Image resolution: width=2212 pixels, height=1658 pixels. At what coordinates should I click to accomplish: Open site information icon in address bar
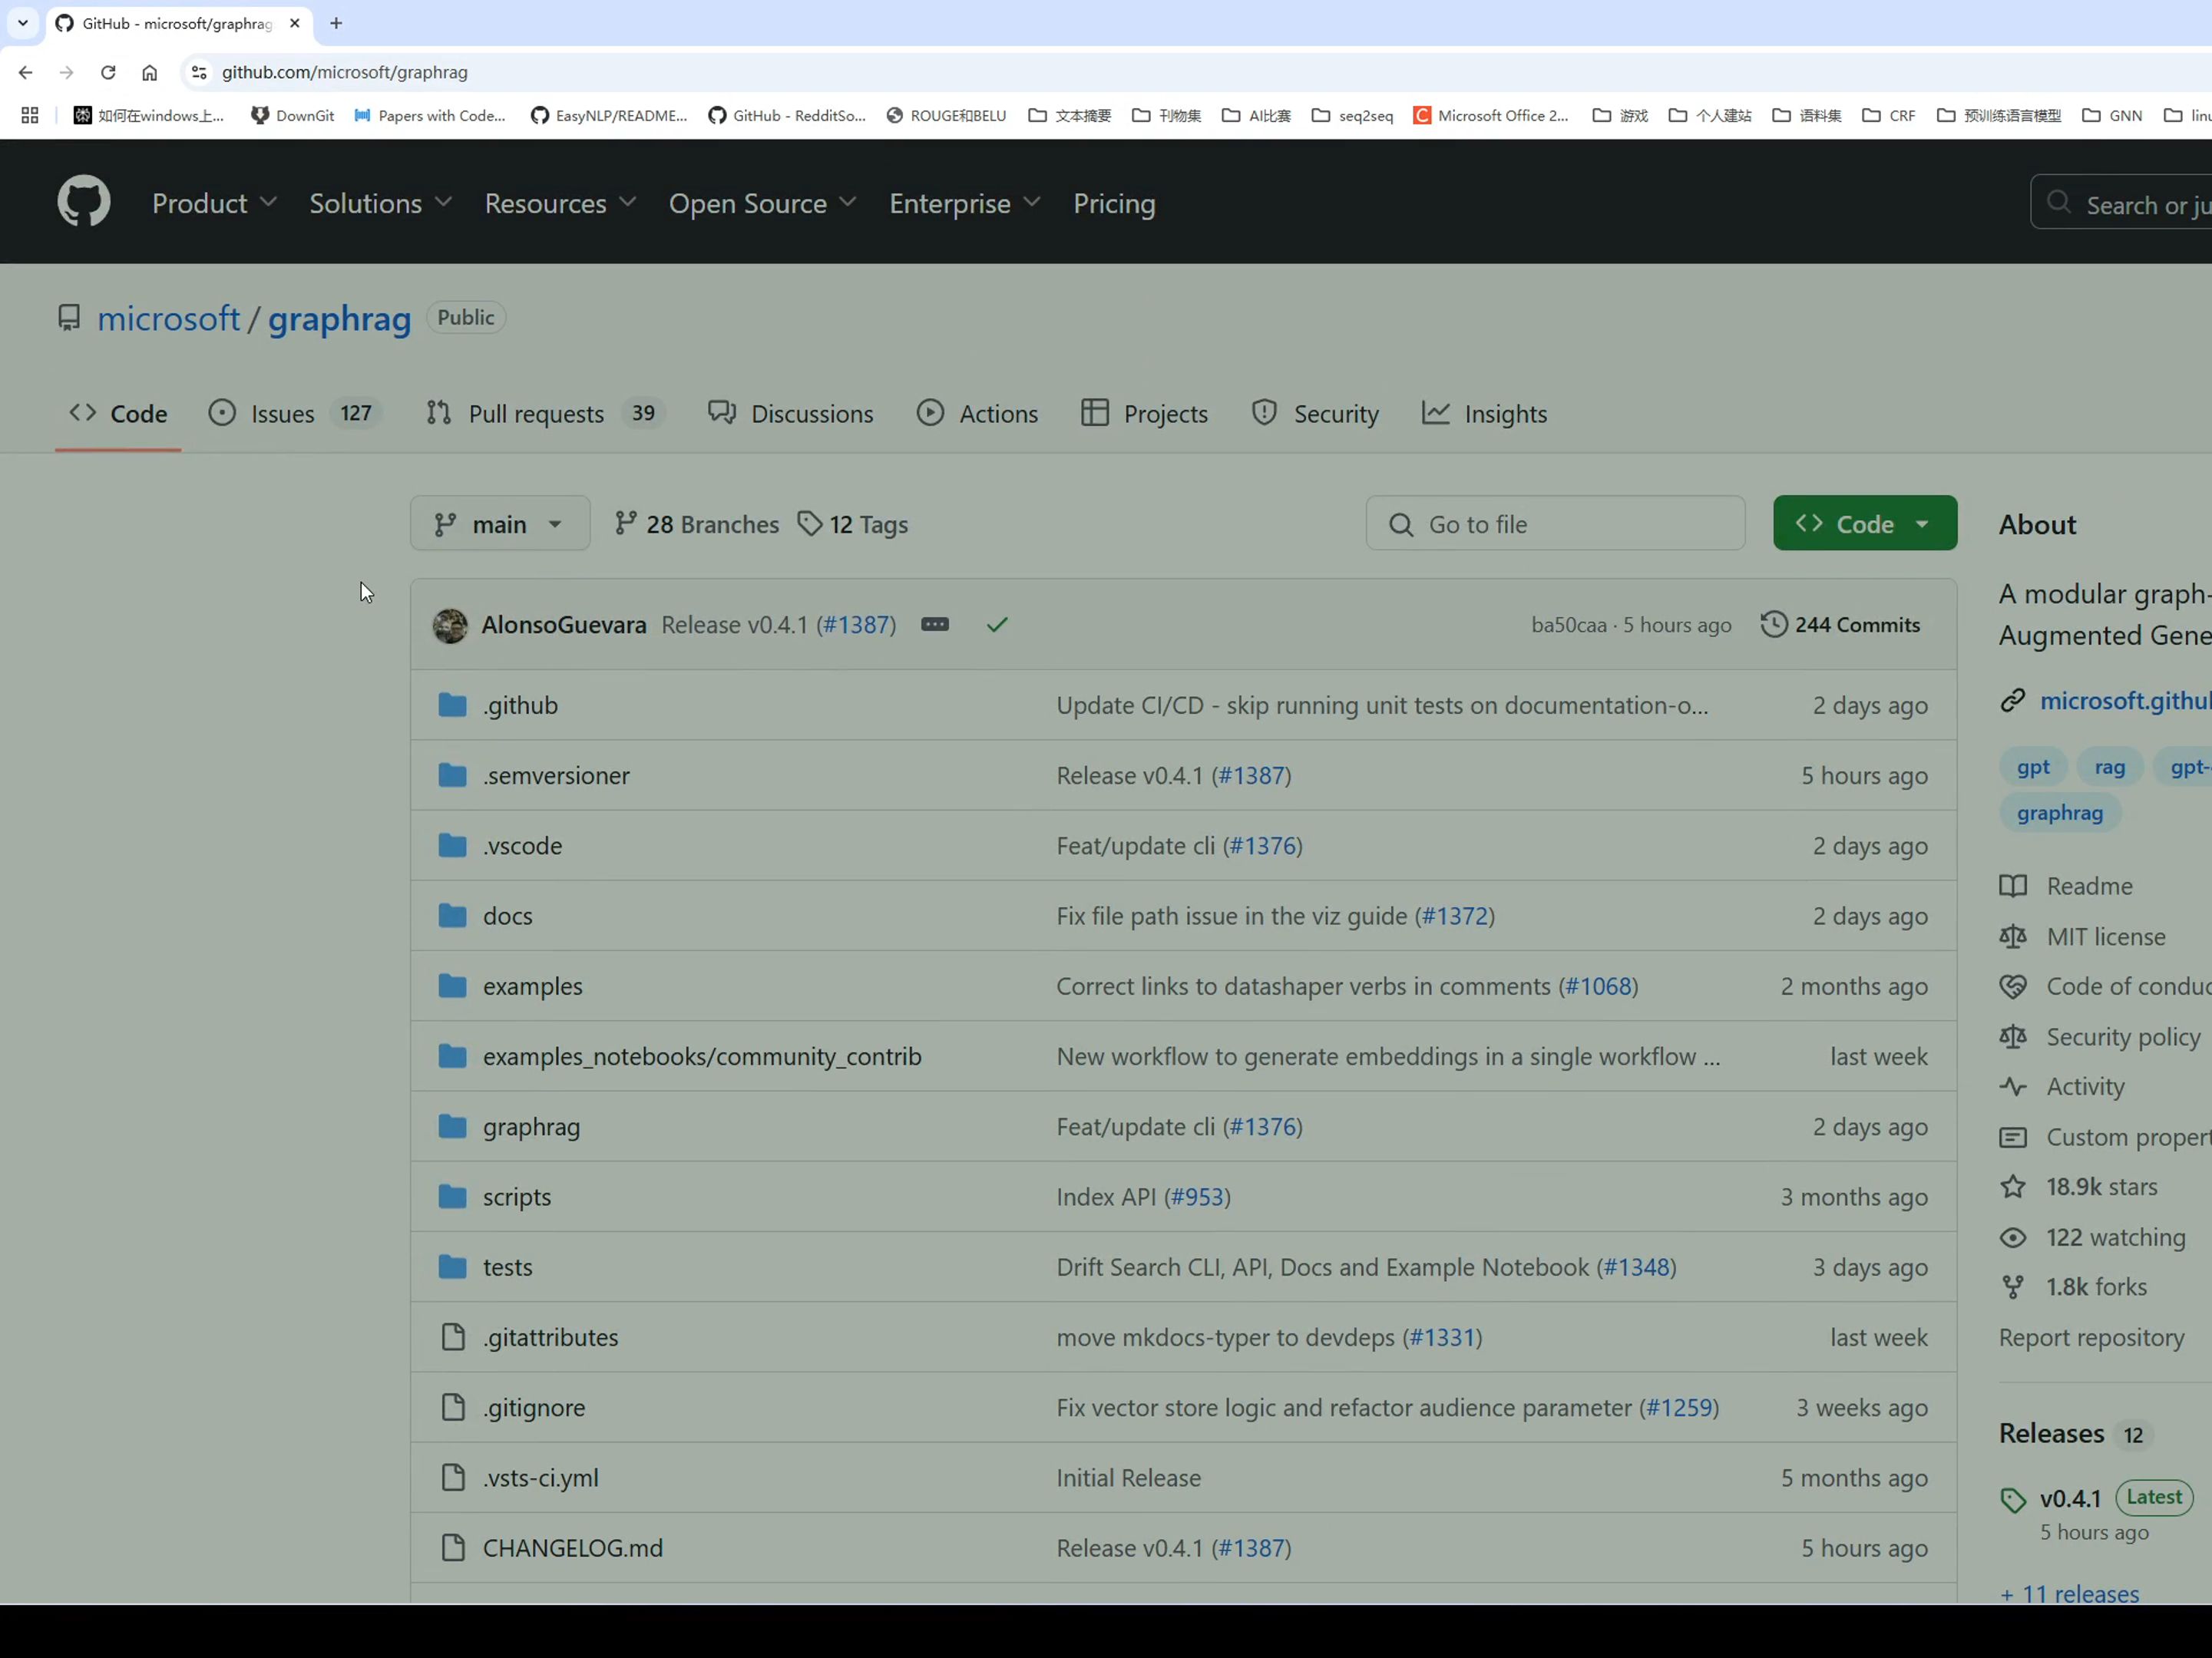[199, 72]
